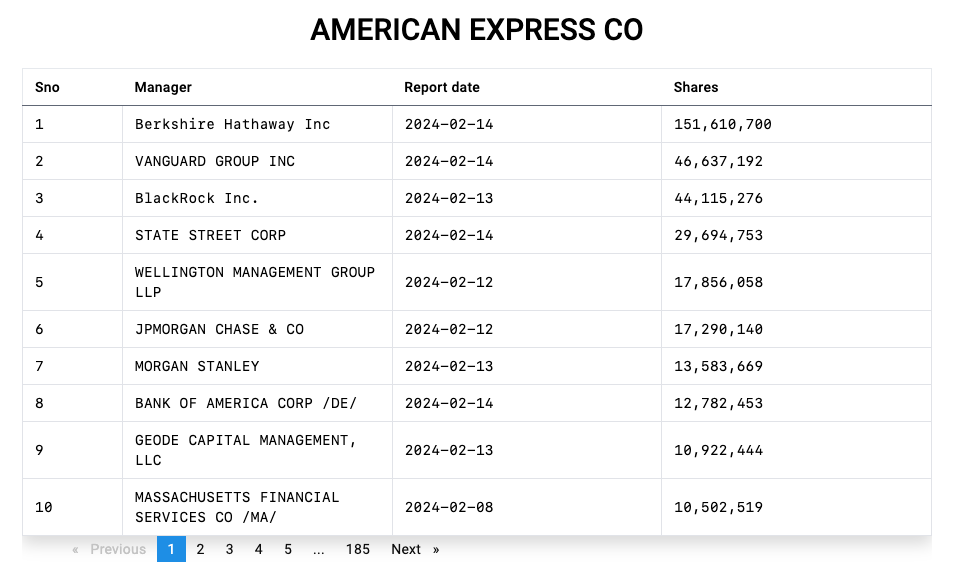Select BlackRock Inc. manager cell
954x581 pixels.
tap(197, 198)
